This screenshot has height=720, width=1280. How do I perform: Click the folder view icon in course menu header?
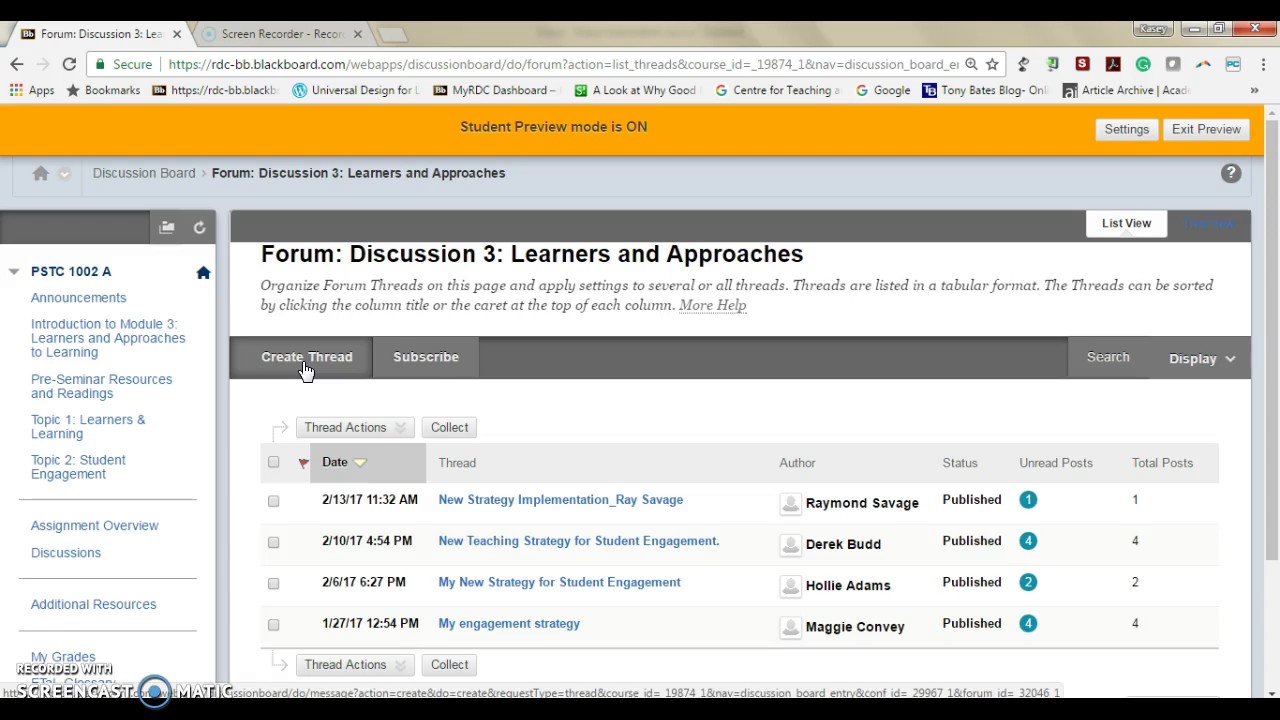click(x=167, y=228)
